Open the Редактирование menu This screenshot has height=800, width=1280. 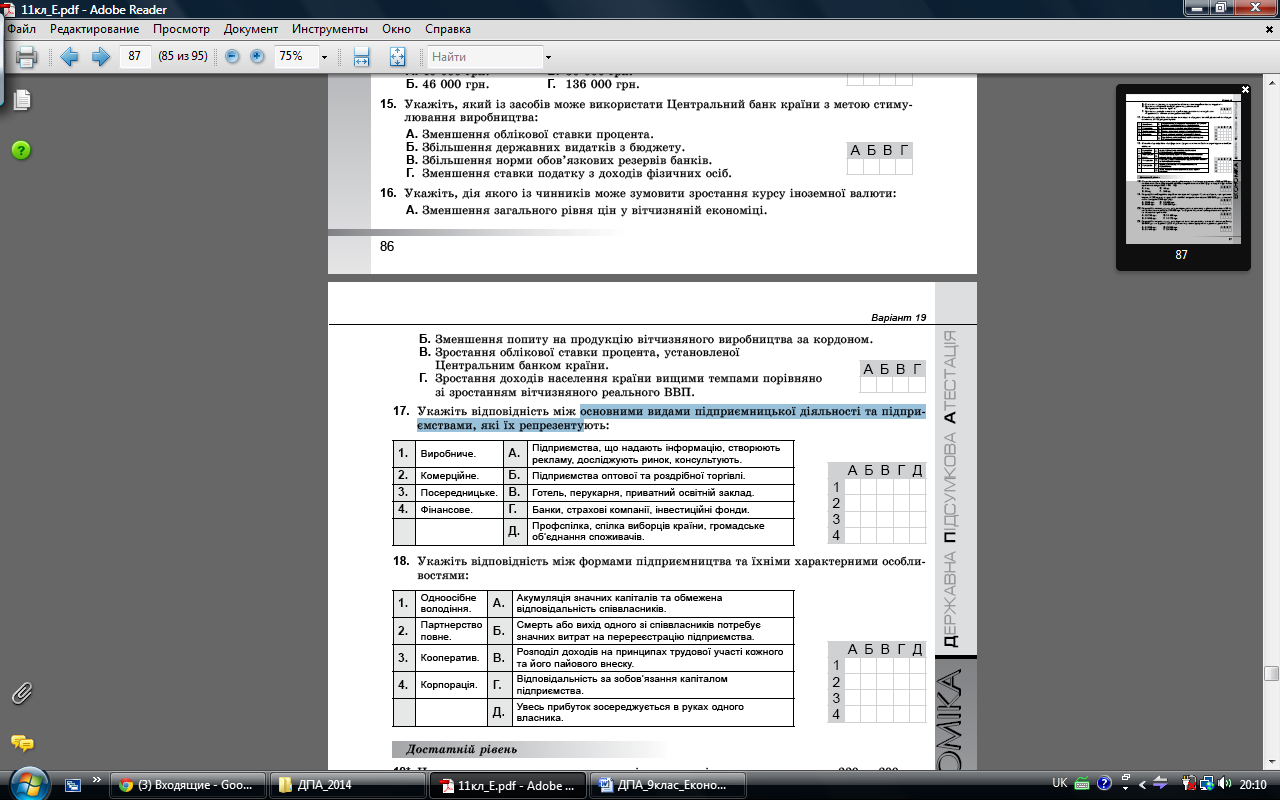click(x=92, y=30)
